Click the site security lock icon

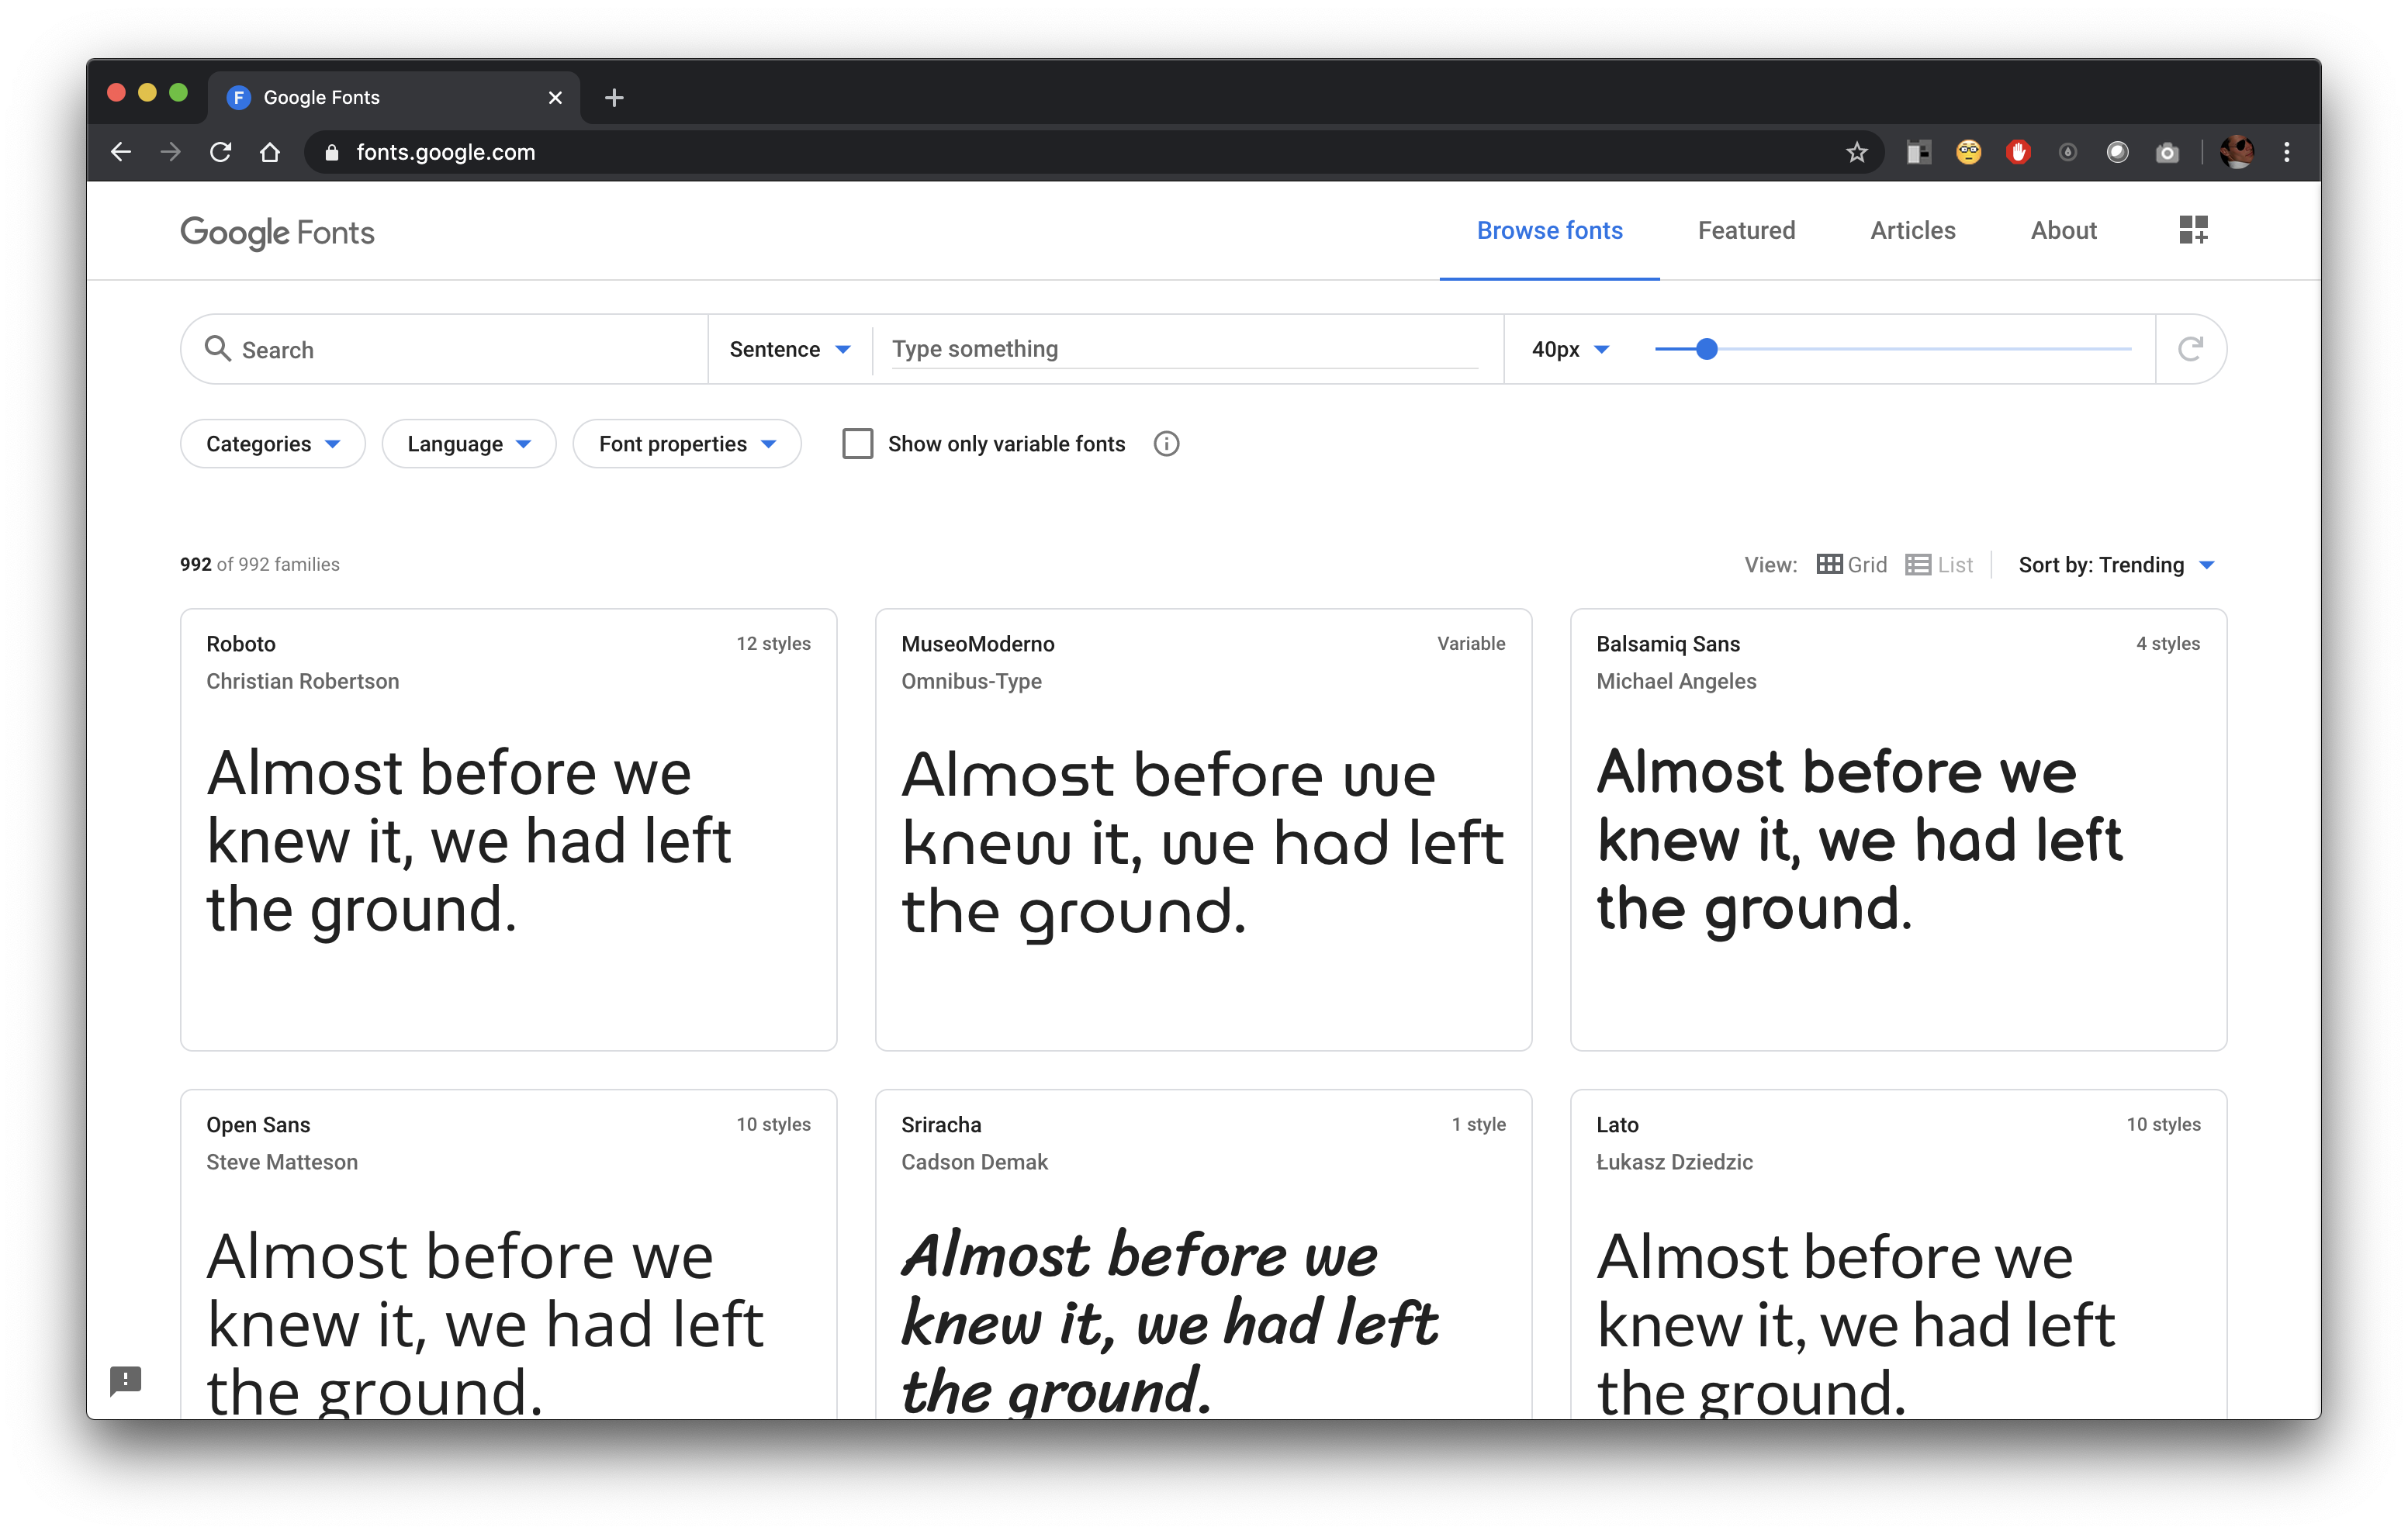coord(332,152)
